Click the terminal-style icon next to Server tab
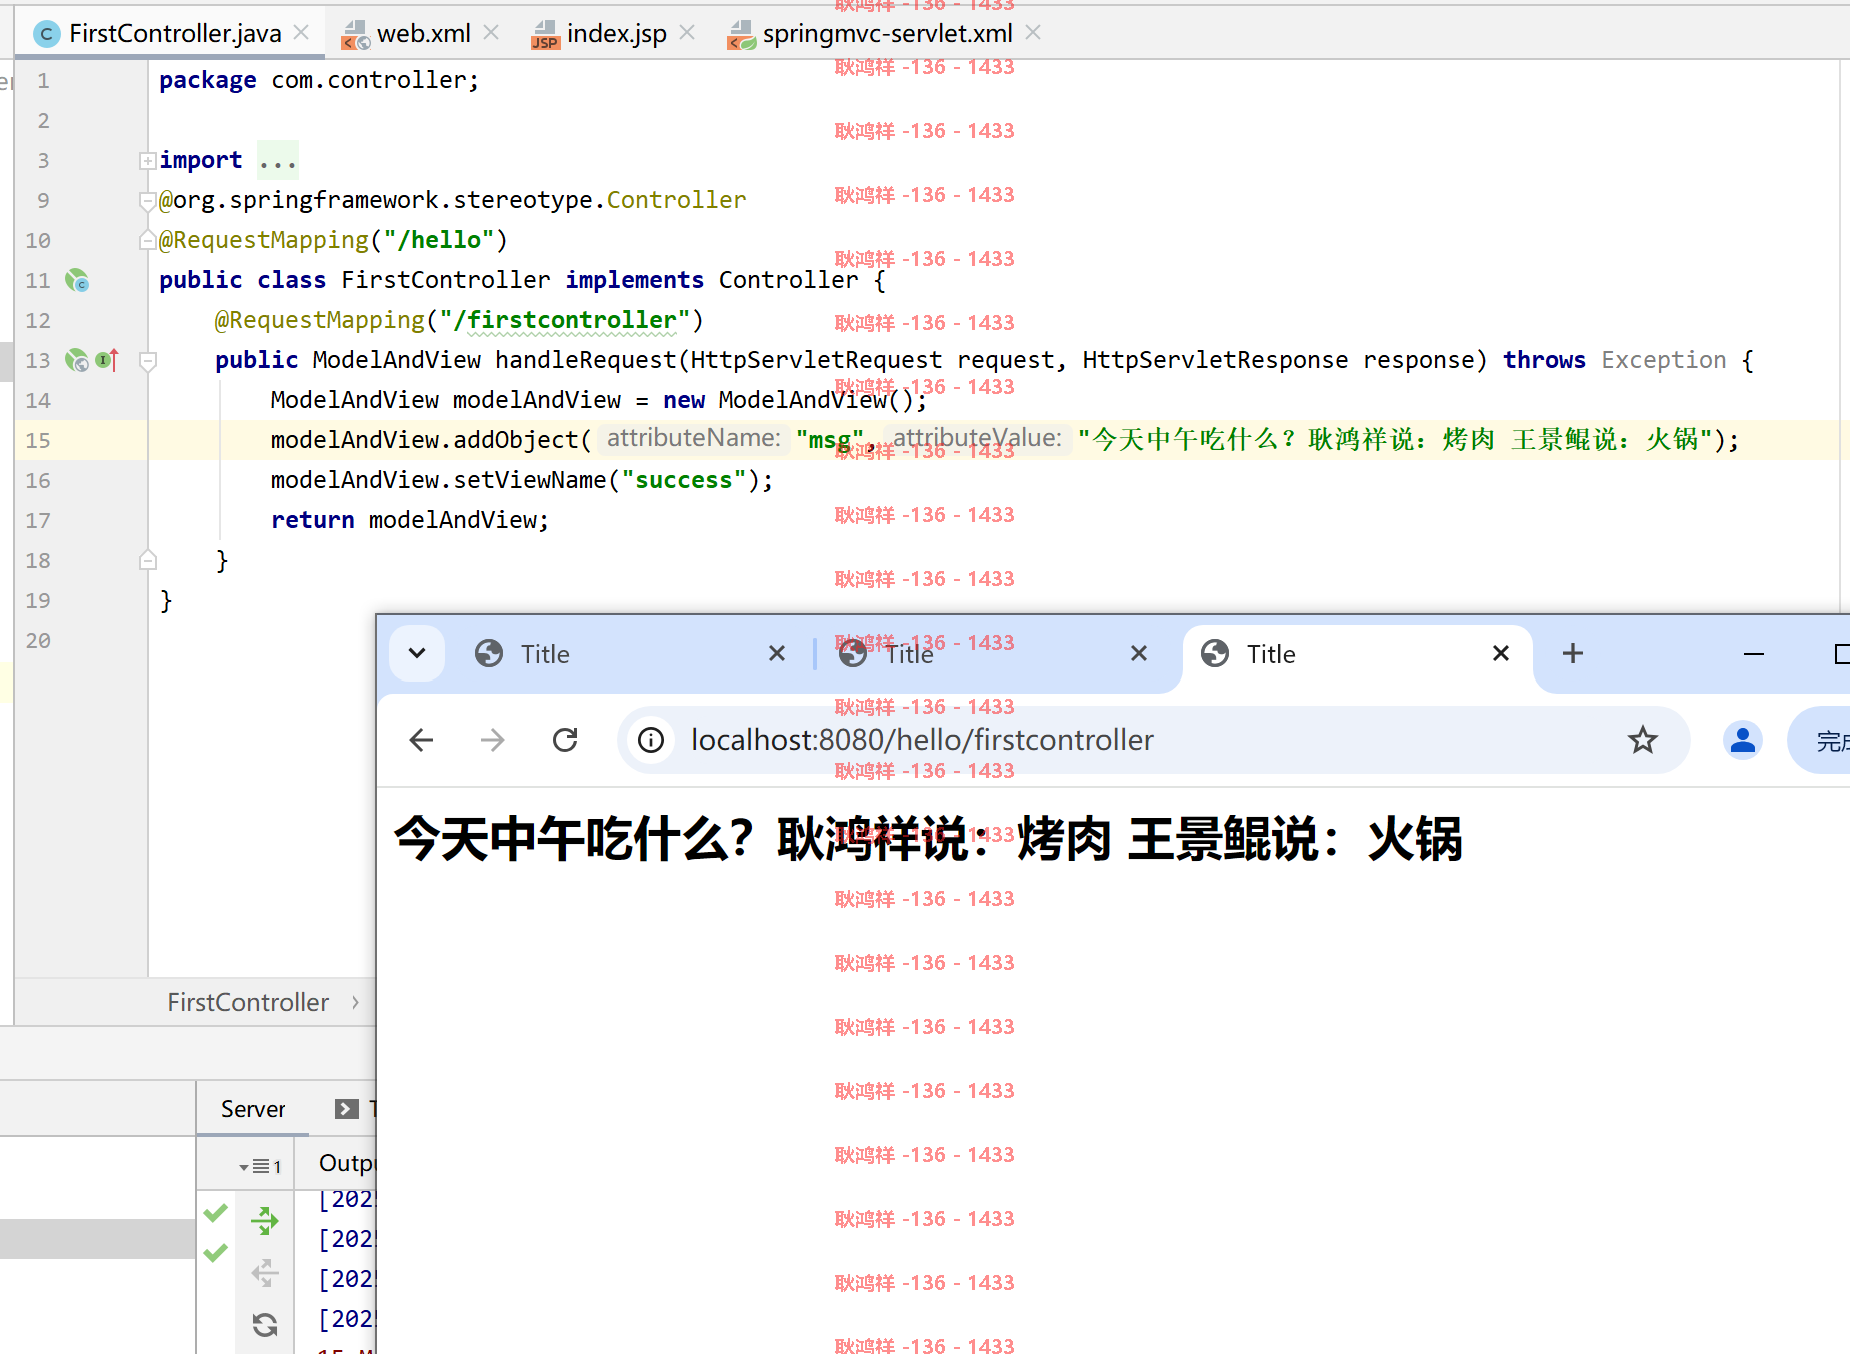The image size is (1850, 1354). coord(347,1109)
